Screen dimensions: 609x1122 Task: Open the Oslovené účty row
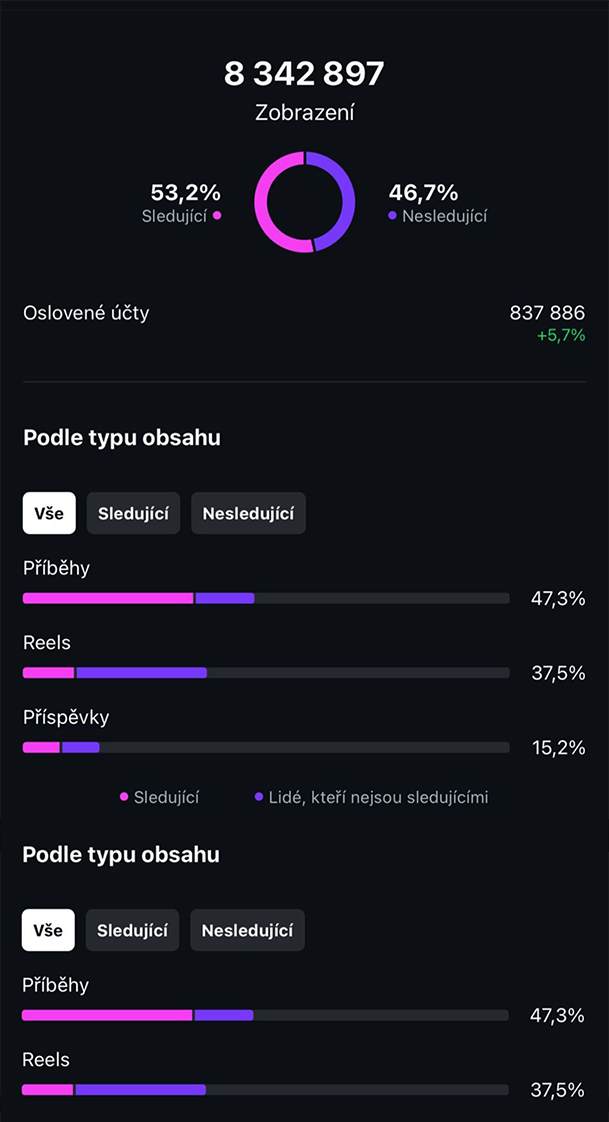(86, 313)
